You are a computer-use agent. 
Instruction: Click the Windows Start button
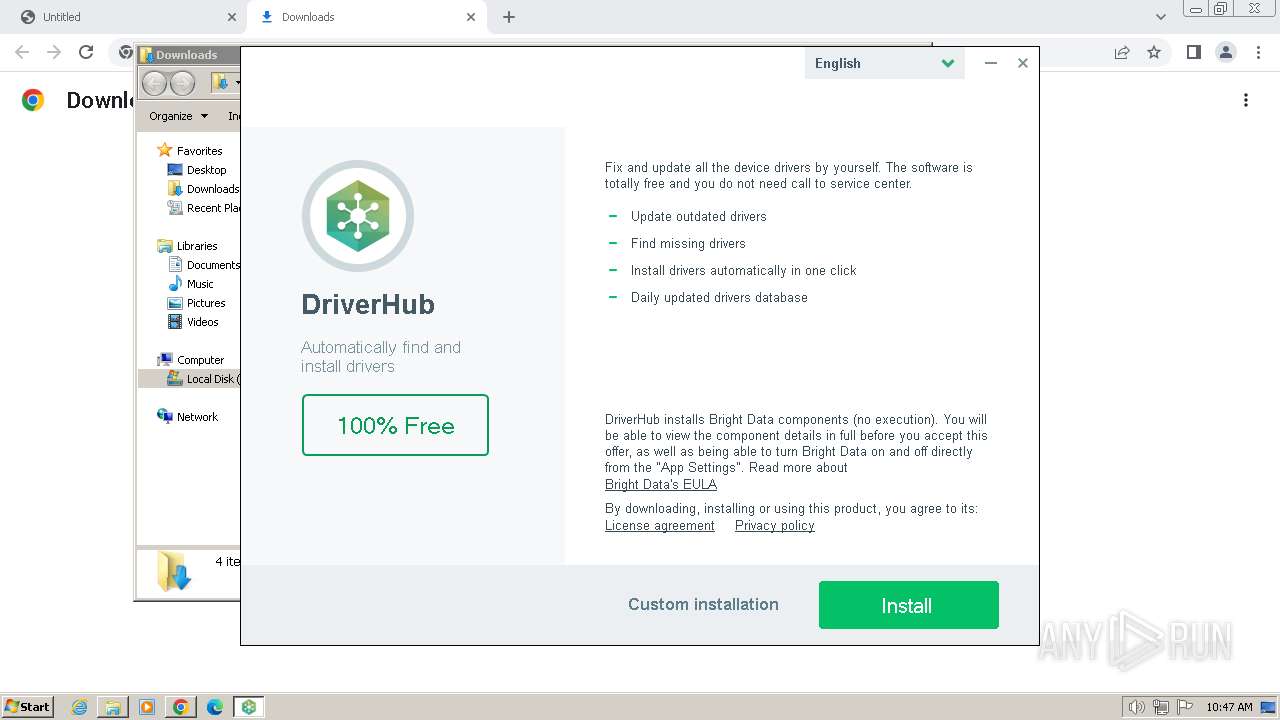pyautogui.click(x=27, y=706)
